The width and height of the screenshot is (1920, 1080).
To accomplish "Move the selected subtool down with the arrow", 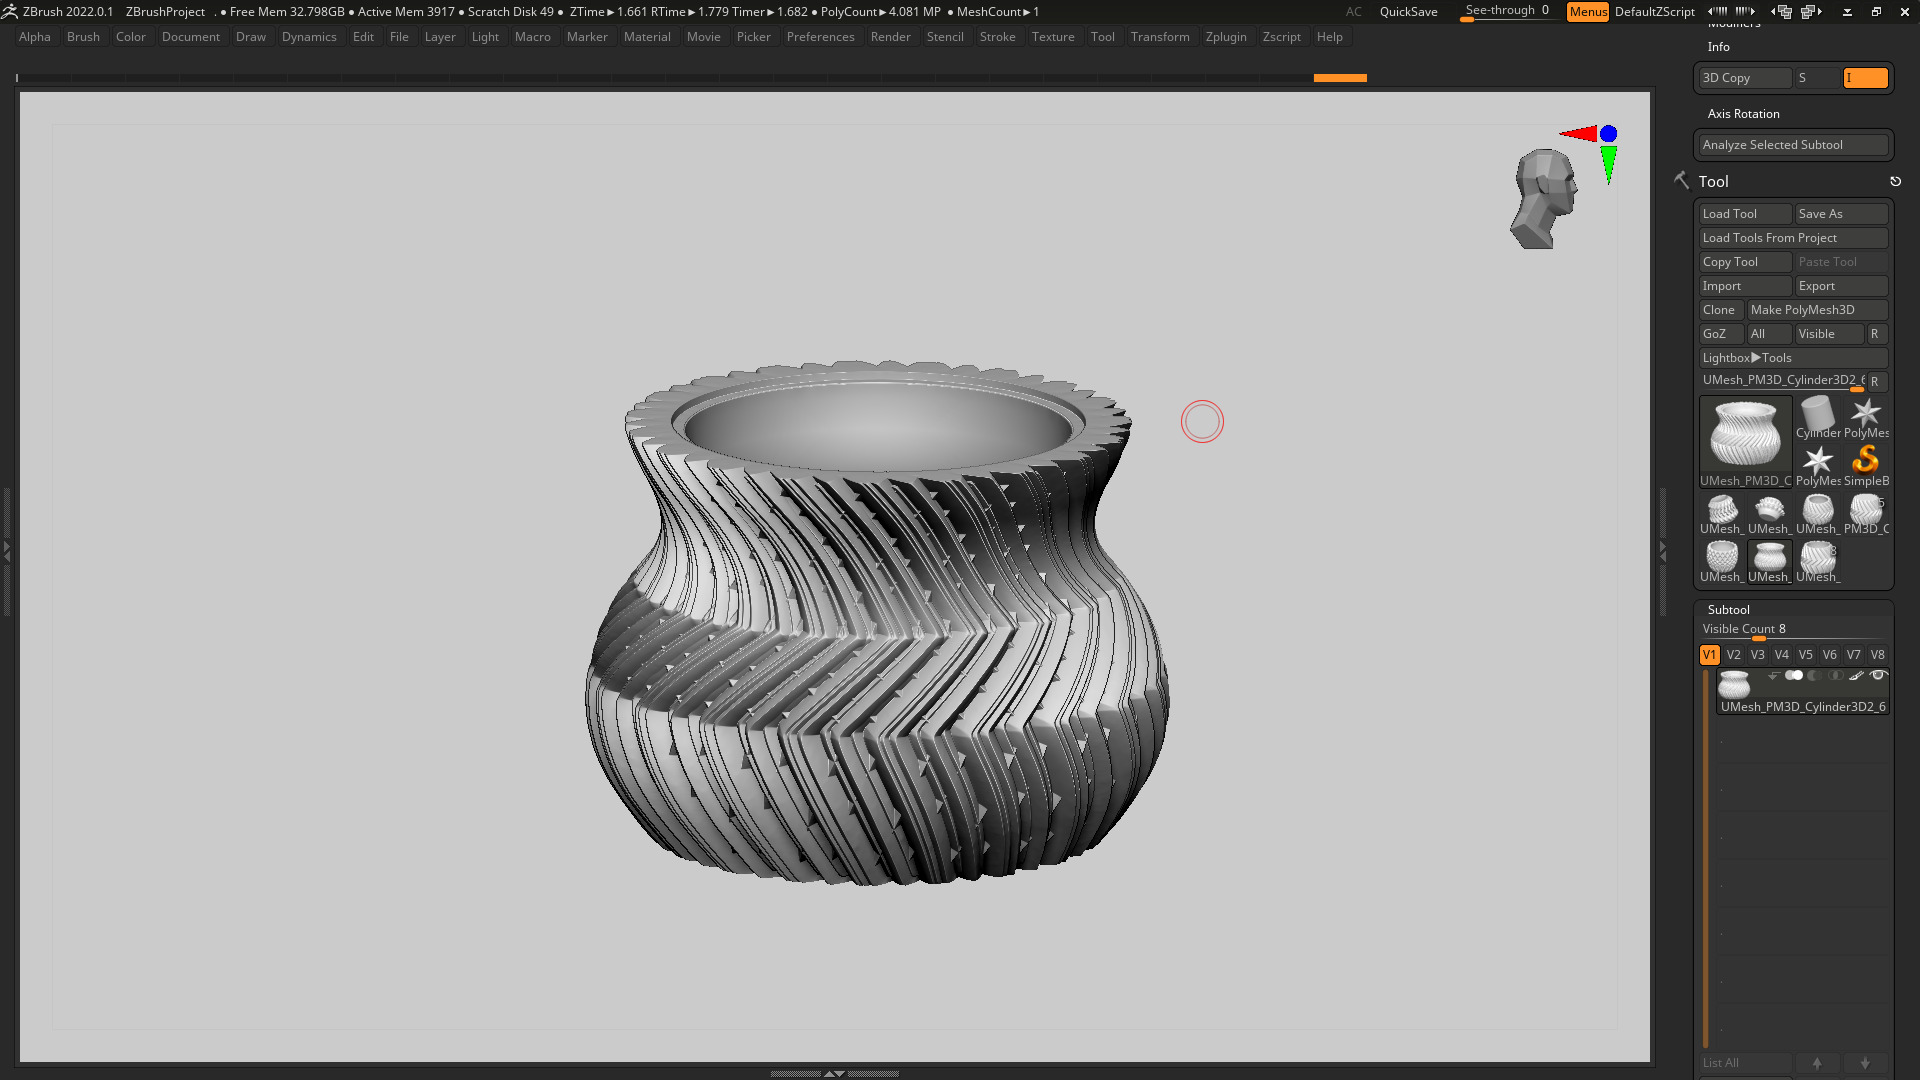I will pos(1865,1063).
